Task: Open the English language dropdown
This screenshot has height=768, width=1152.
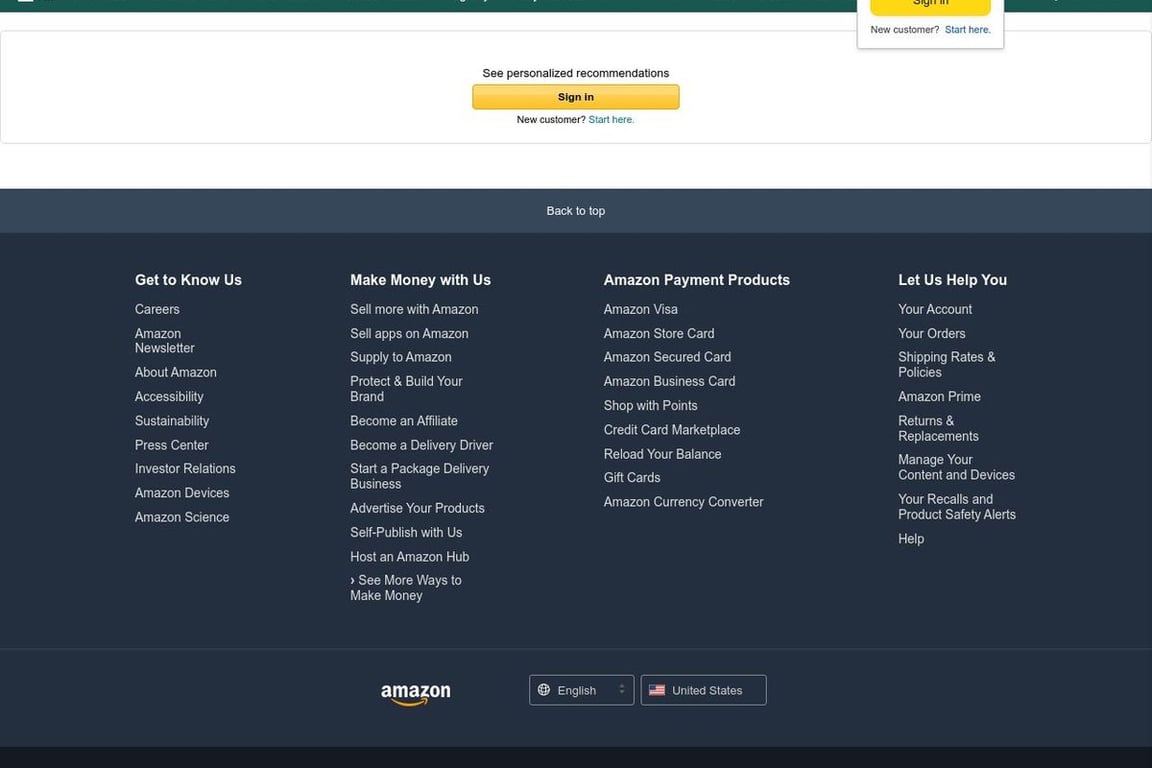Action: pyautogui.click(x=581, y=689)
